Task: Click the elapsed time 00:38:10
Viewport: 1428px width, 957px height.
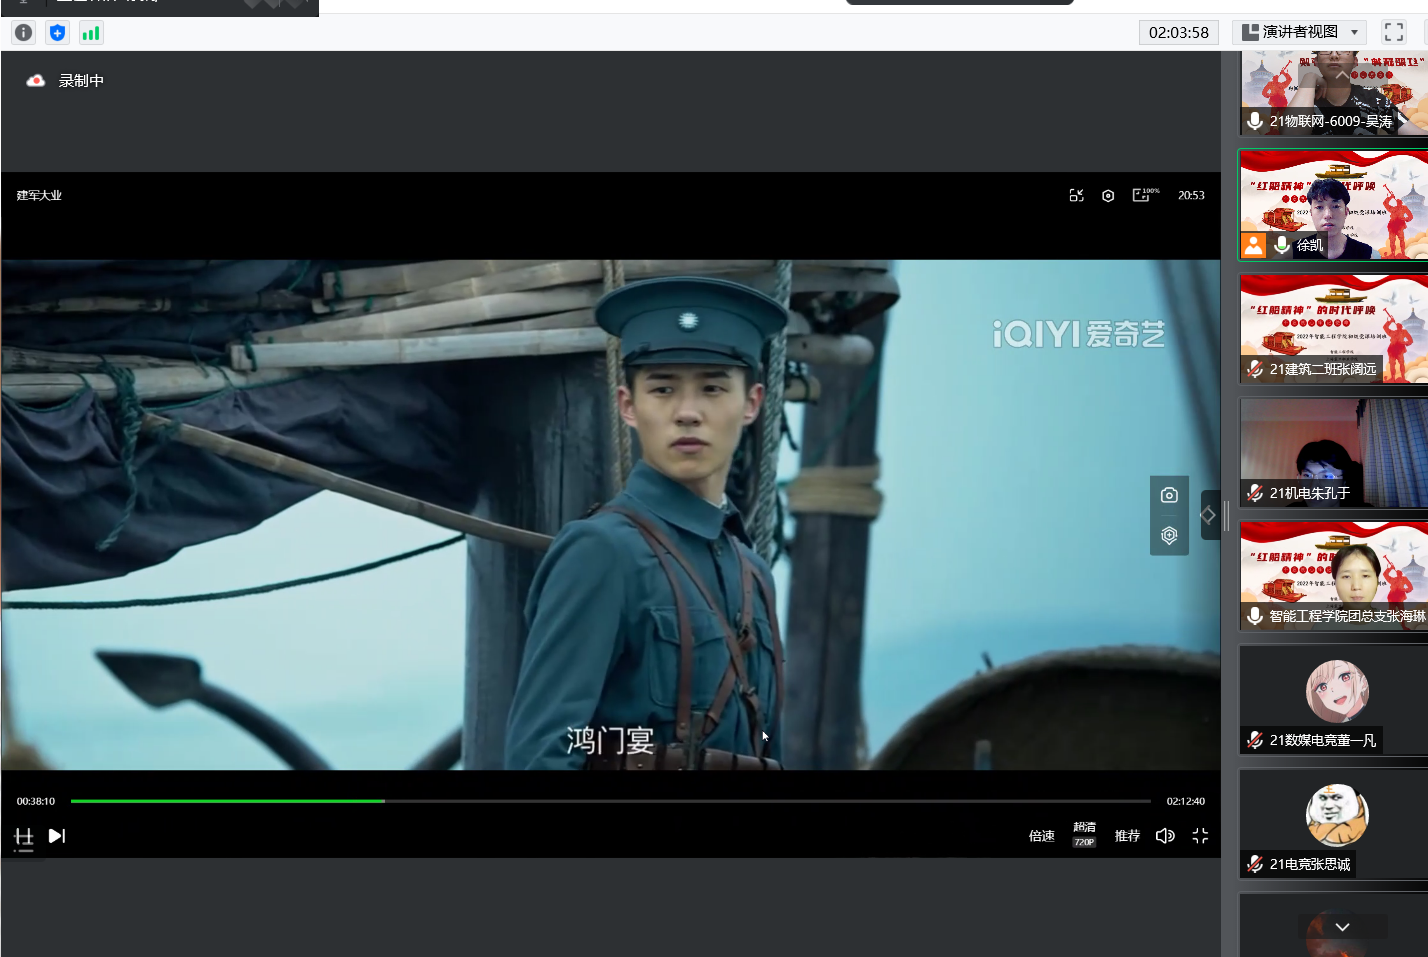Action: [x=36, y=801]
